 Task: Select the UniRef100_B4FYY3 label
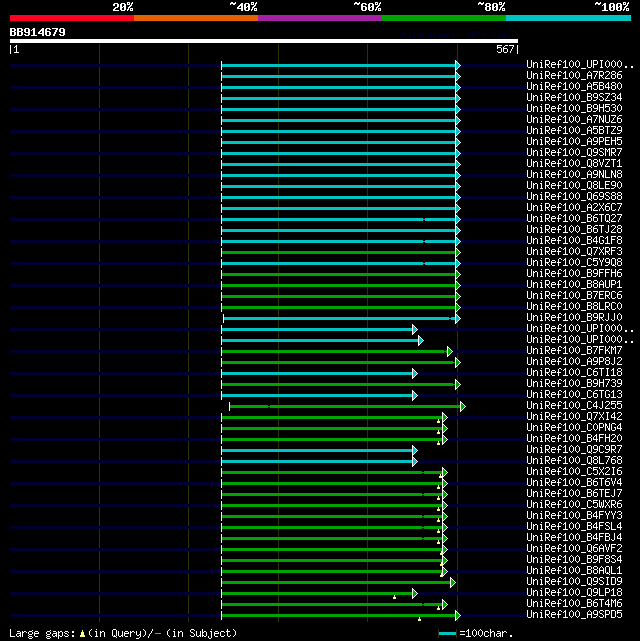tap(574, 516)
